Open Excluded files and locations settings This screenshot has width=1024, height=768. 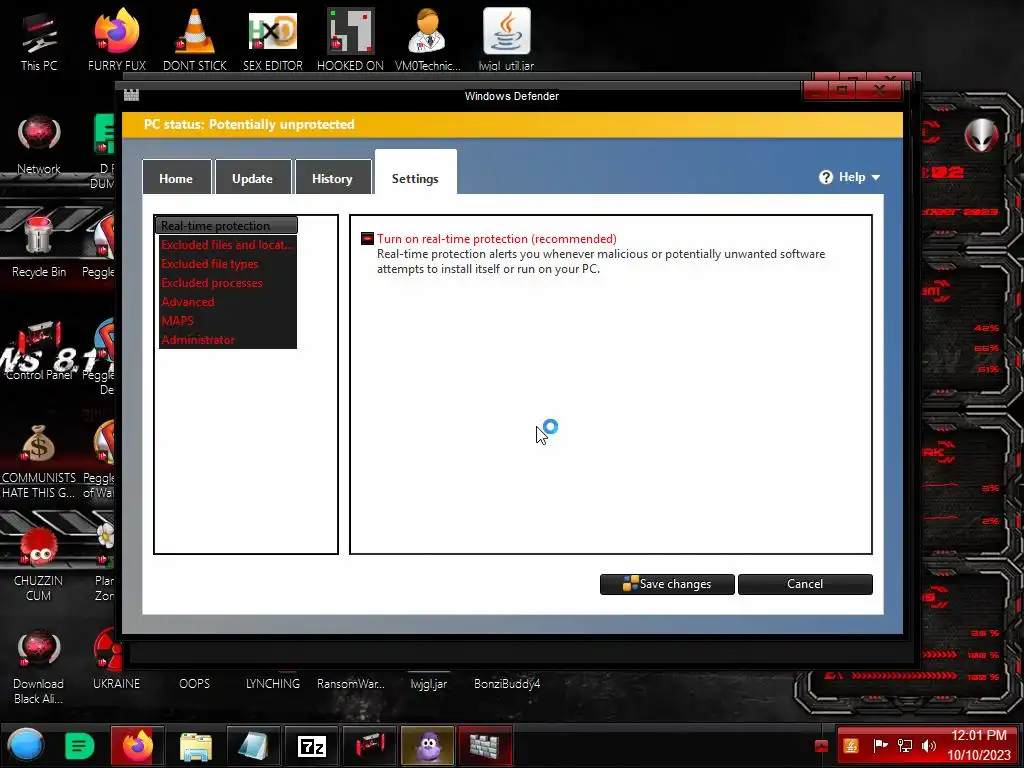[226, 245]
